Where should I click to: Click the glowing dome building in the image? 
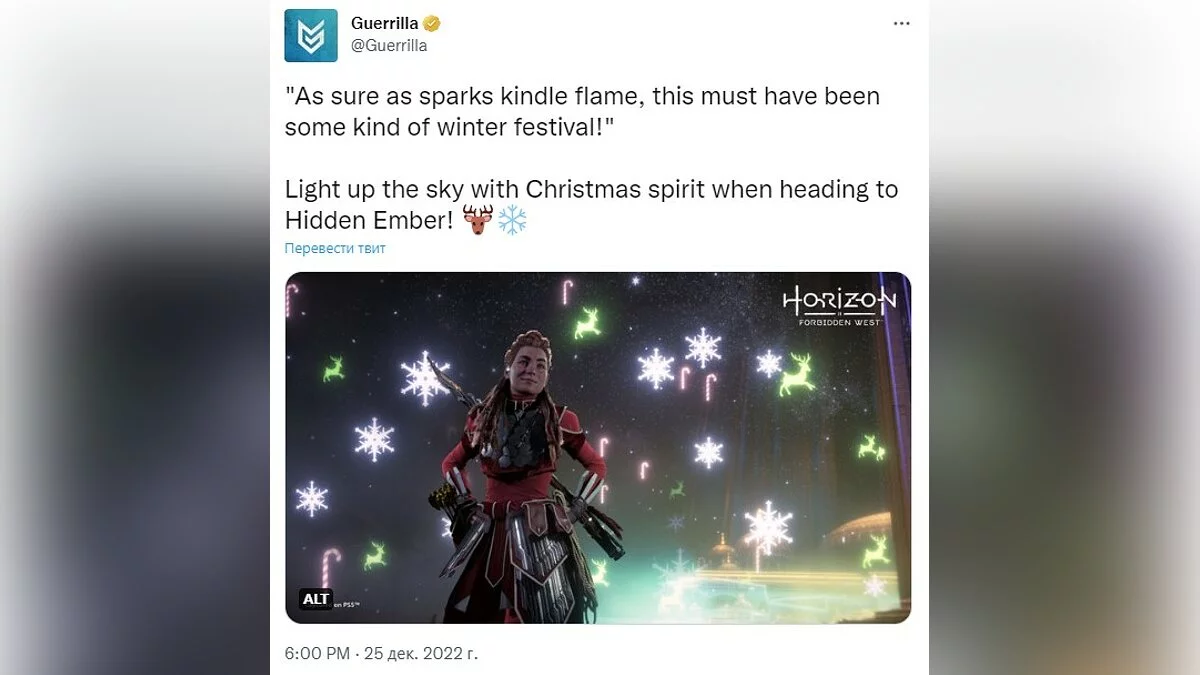click(x=862, y=530)
